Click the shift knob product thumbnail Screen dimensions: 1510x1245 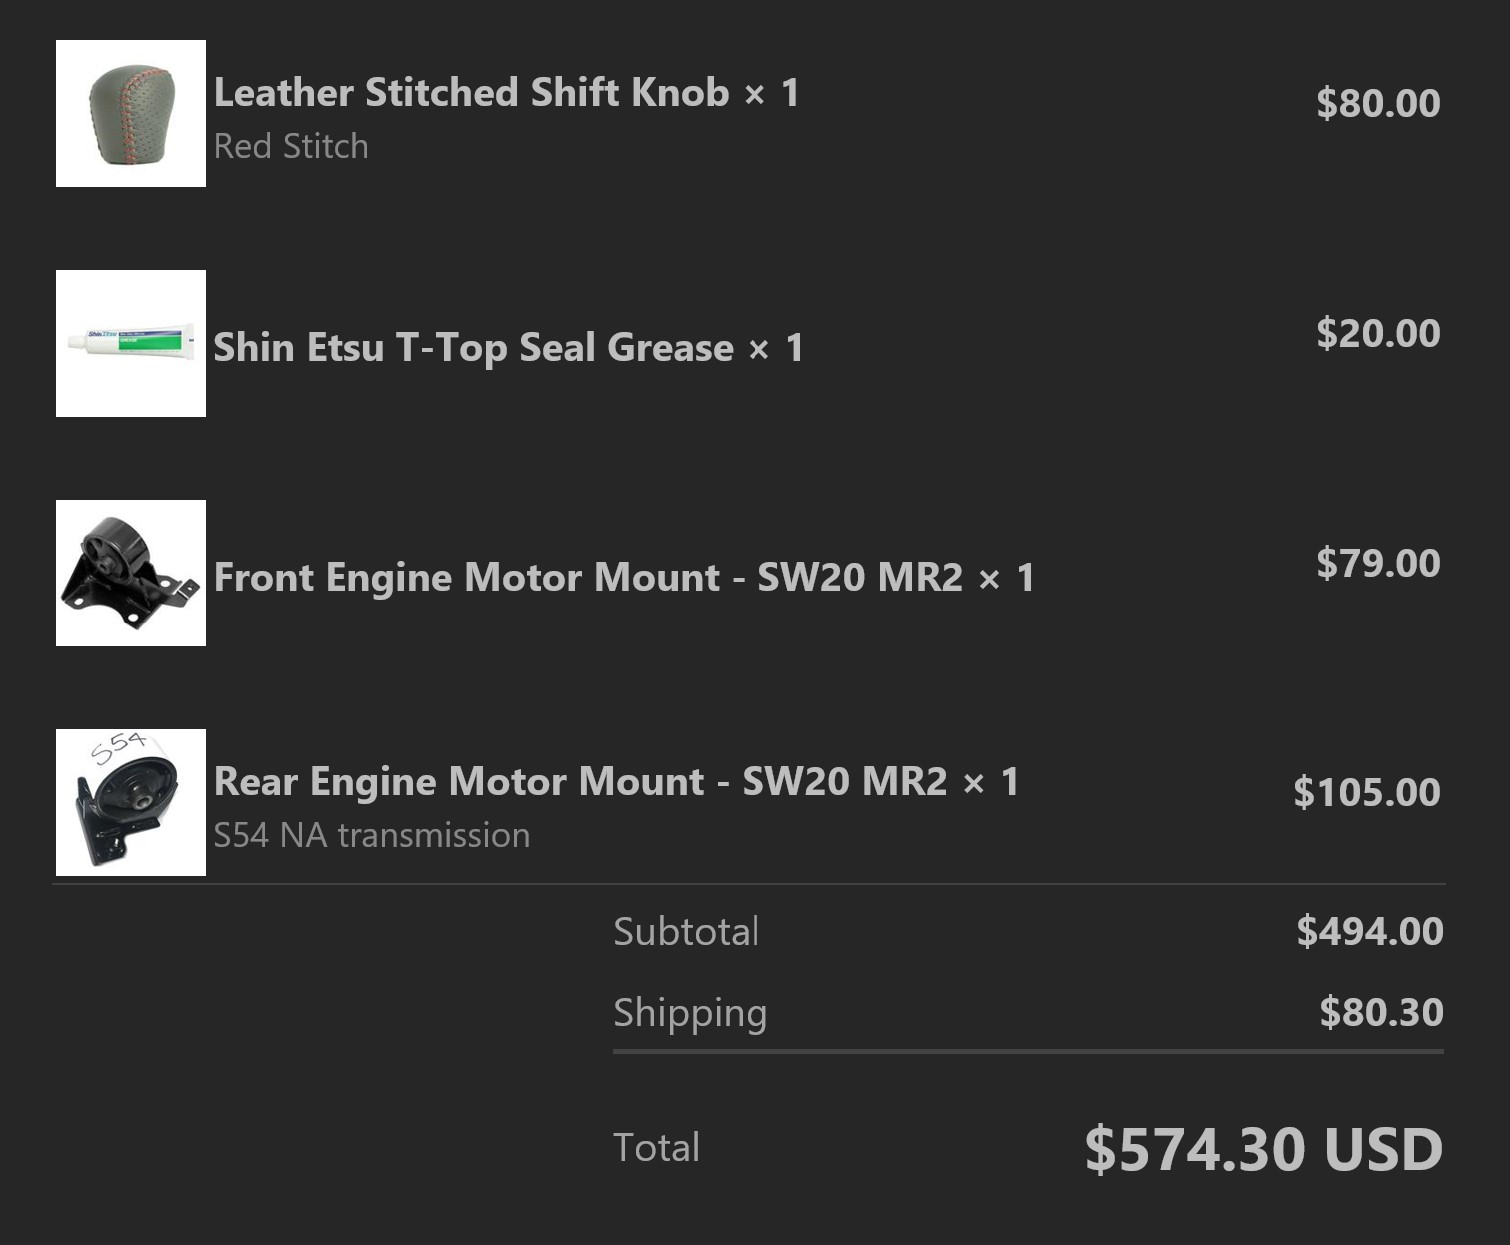coord(131,113)
